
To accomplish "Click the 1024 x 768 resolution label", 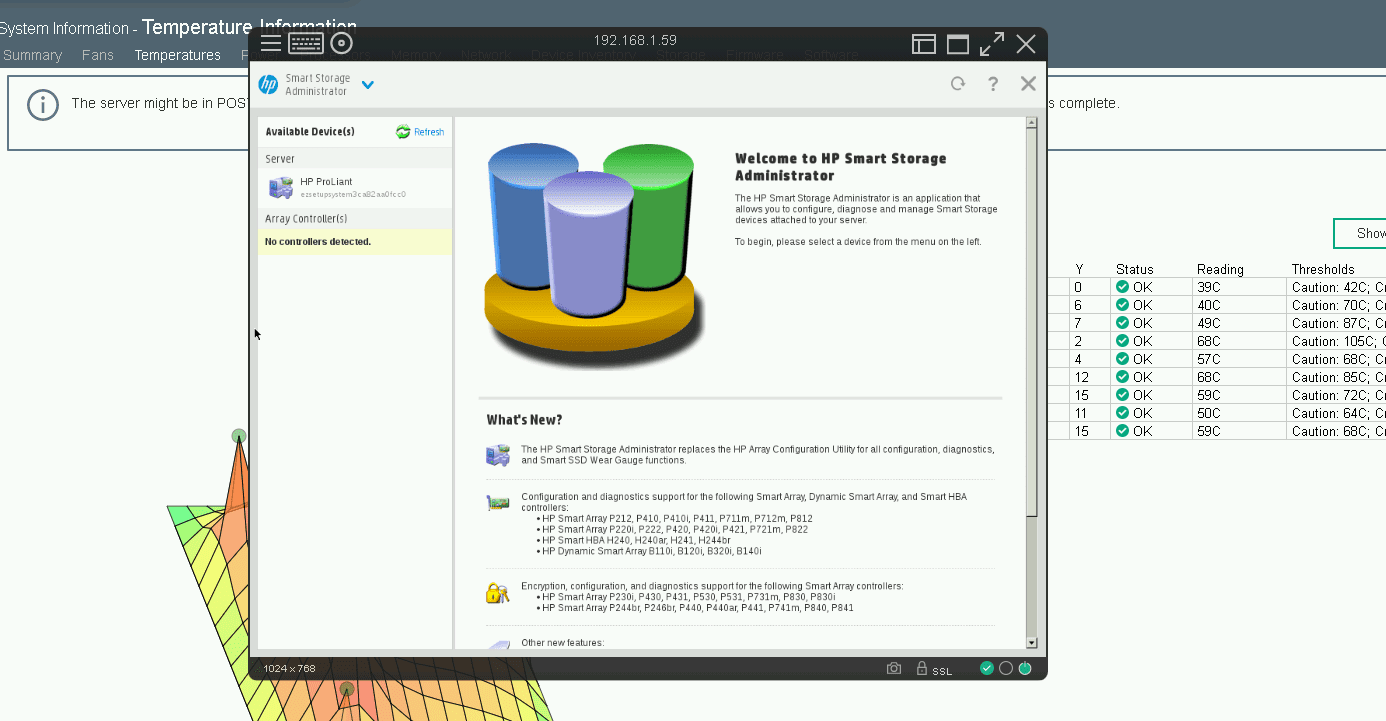I will (x=289, y=669).
